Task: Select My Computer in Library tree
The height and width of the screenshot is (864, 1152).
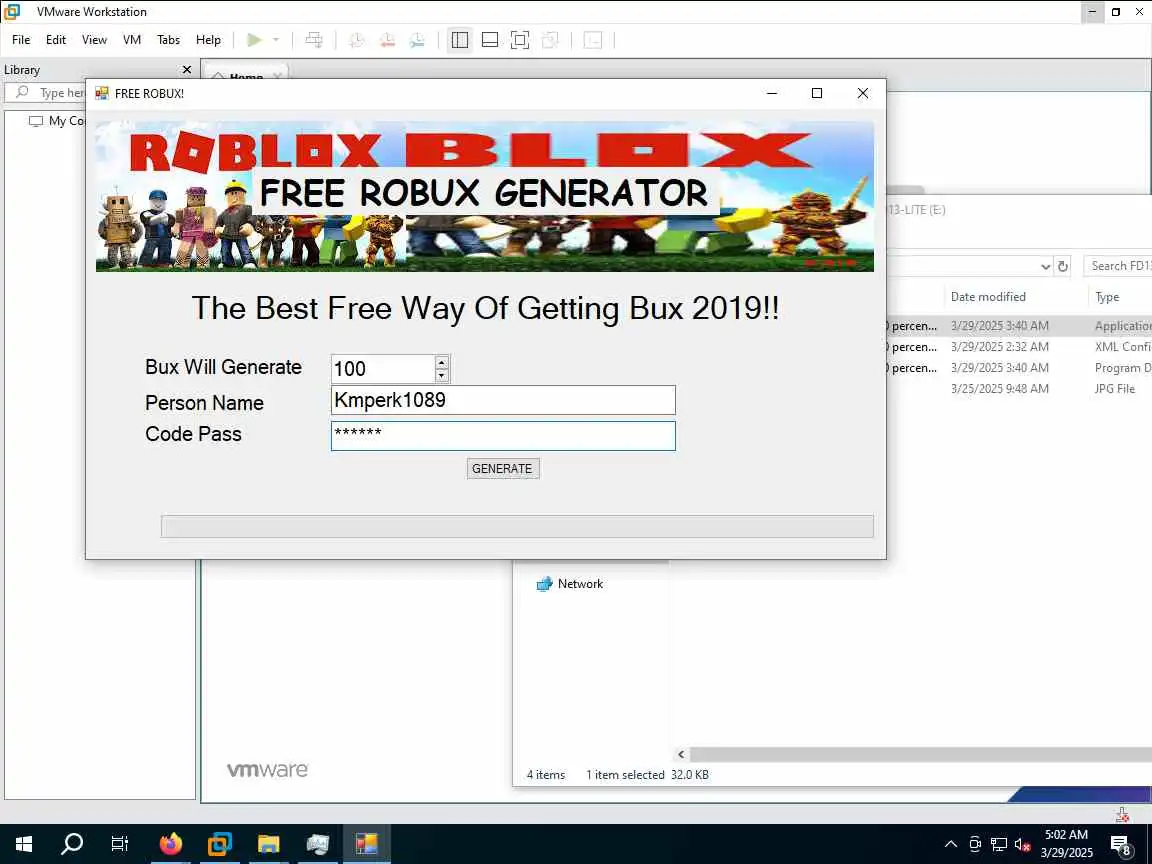Action: click(57, 121)
